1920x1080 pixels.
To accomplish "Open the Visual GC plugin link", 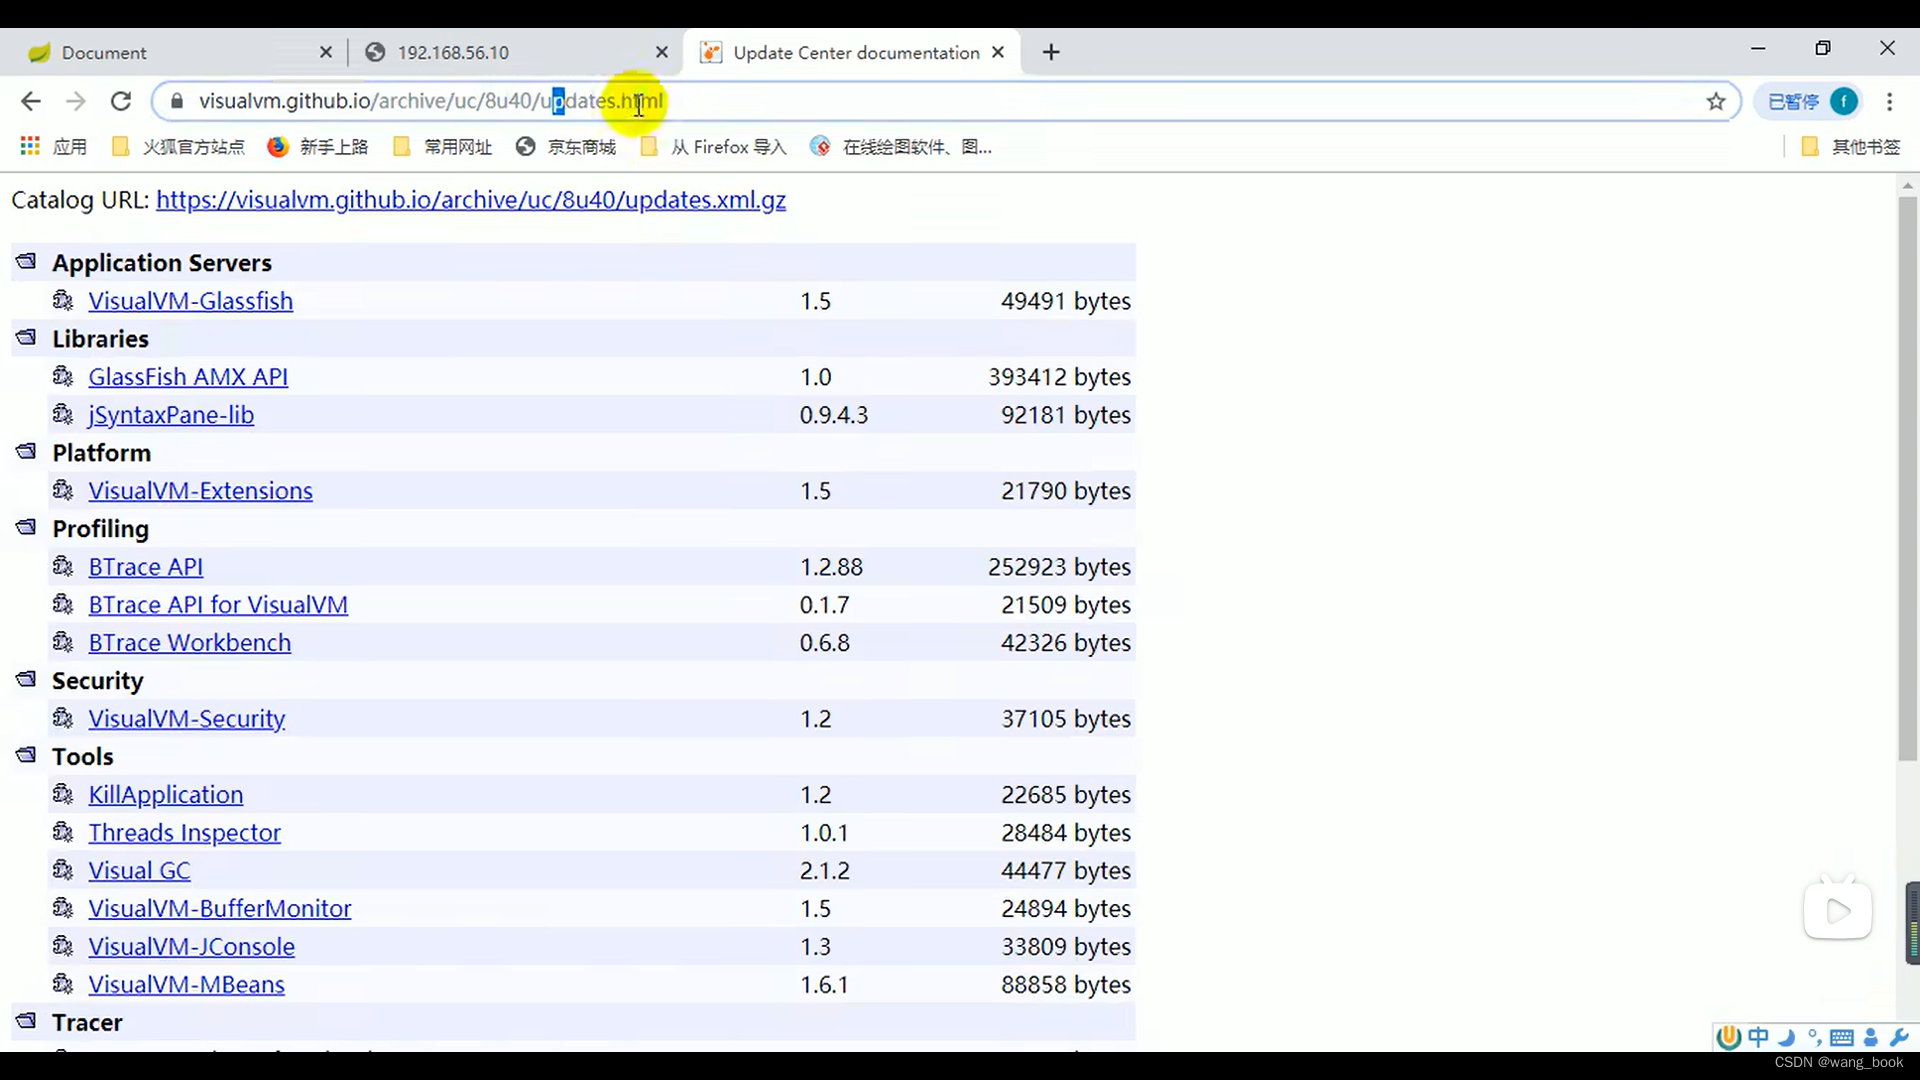I will 139,871.
